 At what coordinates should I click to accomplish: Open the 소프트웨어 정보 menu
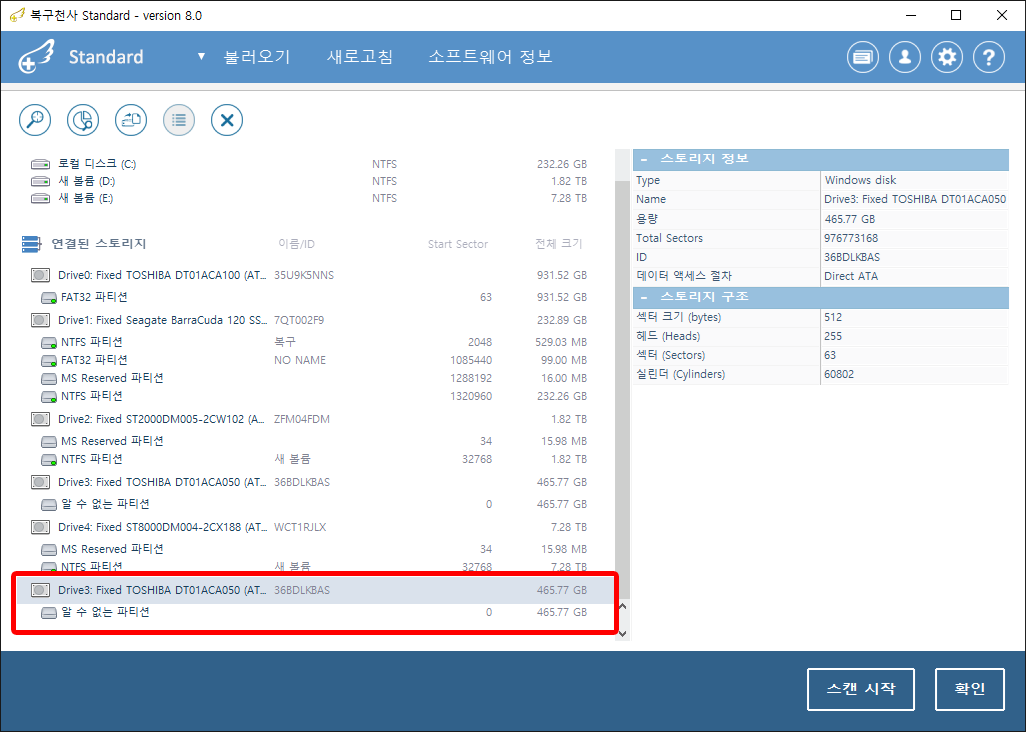(x=490, y=57)
